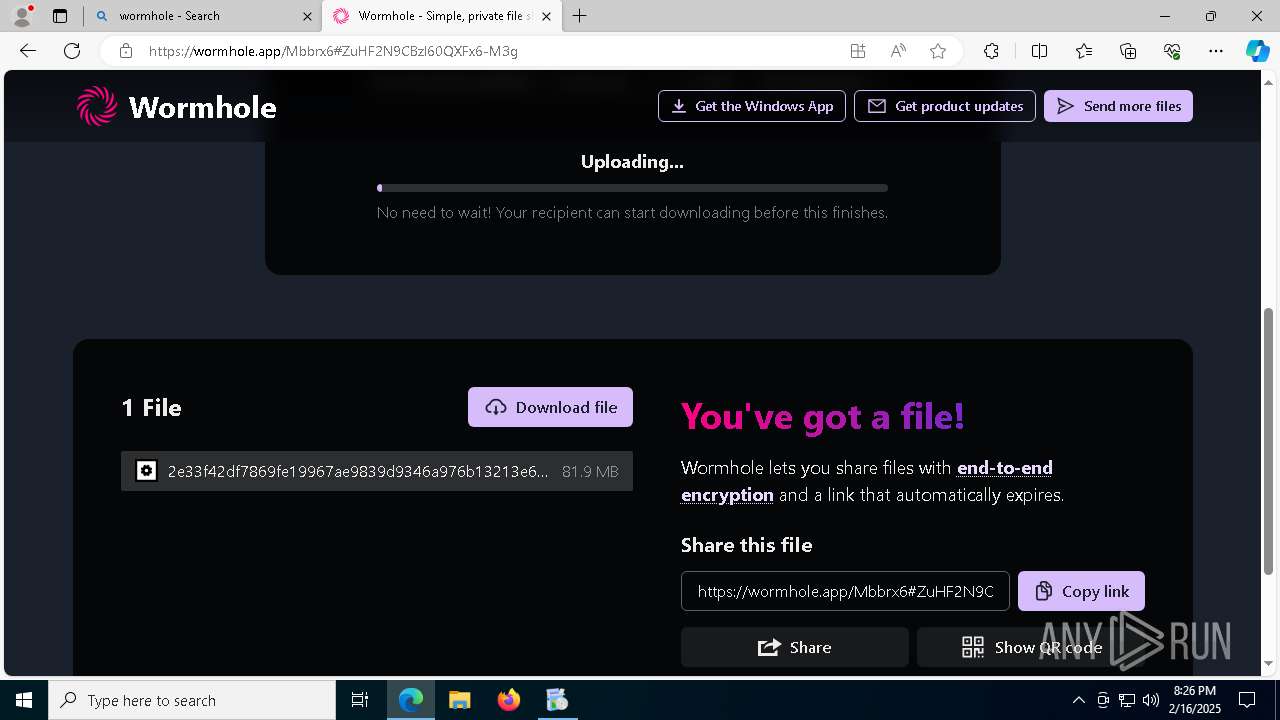Select the Wormhole - Simple, private file tab
Viewport: 1280px width, 720px height.
click(x=443, y=16)
